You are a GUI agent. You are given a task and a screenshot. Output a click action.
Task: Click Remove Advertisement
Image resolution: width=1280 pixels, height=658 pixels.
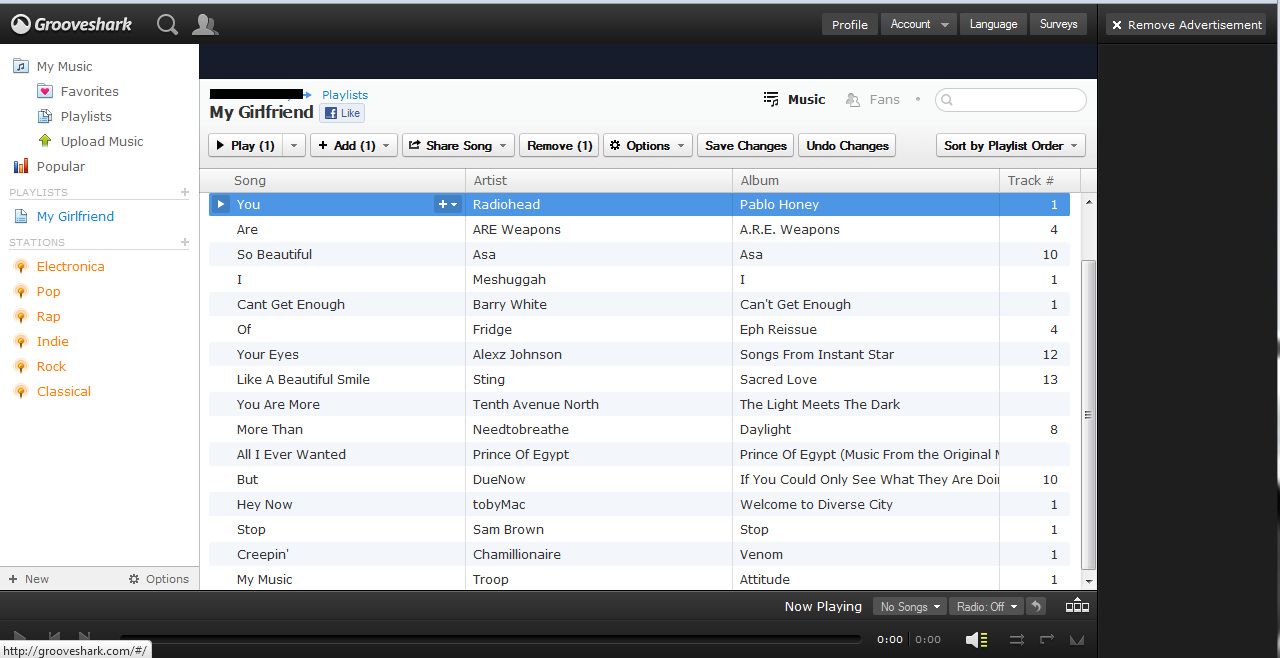click(1186, 25)
